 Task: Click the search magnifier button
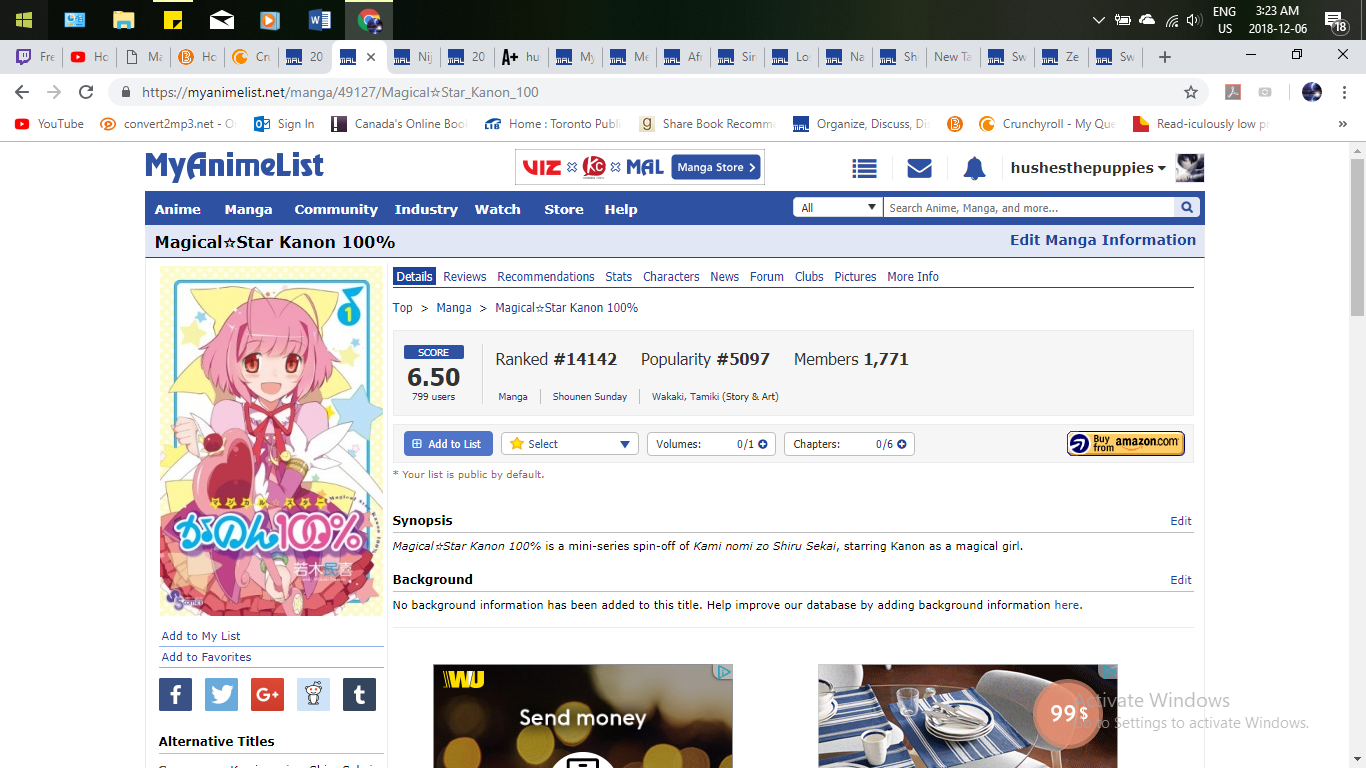click(1187, 208)
